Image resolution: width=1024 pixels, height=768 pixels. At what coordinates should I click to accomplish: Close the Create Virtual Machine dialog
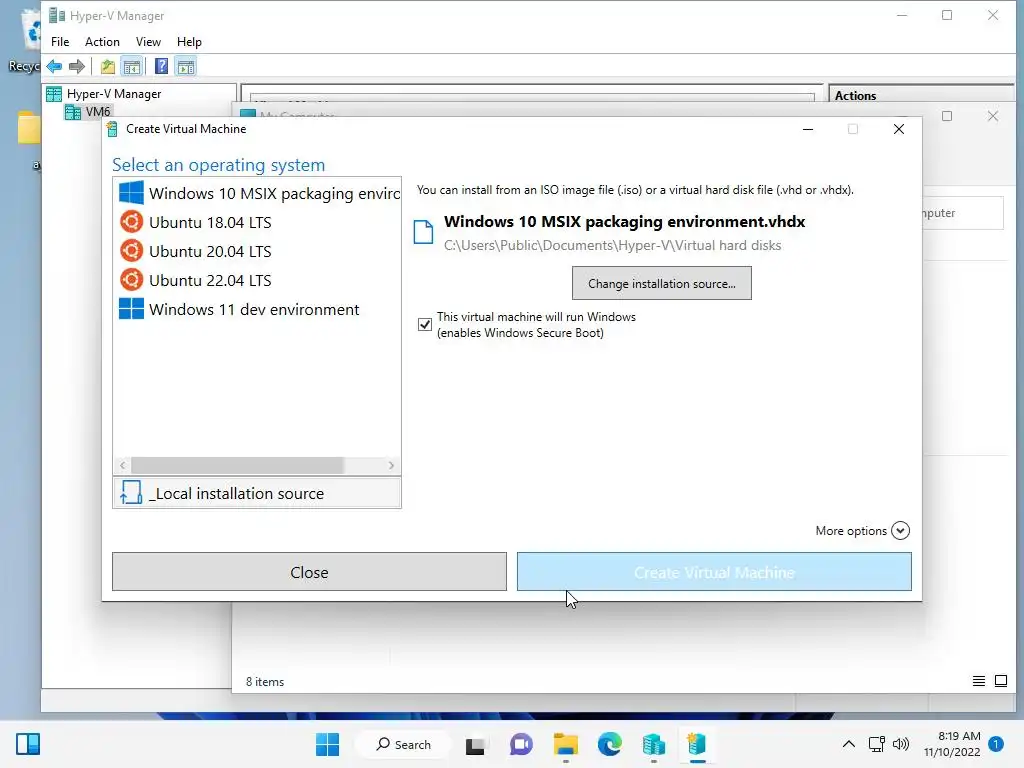[899, 129]
